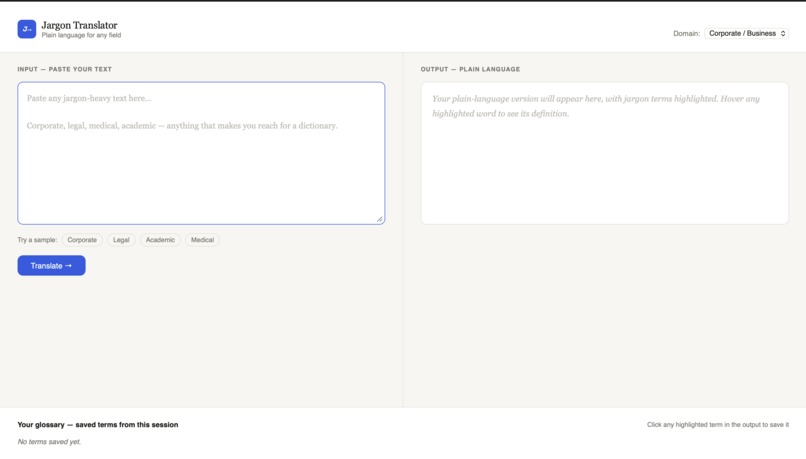Click the "Try a sample:" label
Viewport: 806px width, 459px height.
tap(37, 240)
